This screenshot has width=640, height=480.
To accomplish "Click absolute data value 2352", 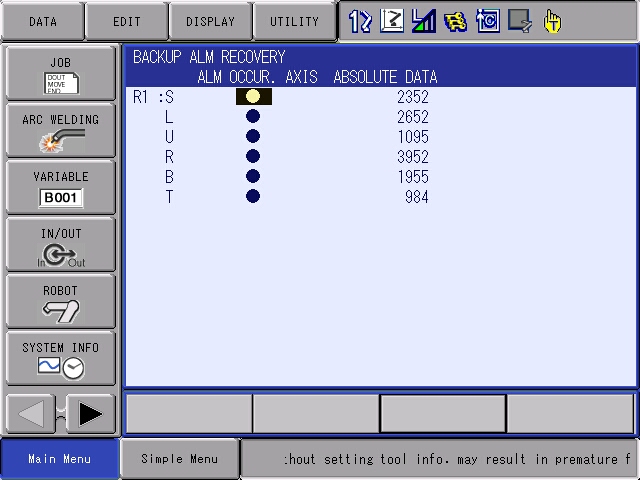I will [413, 97].
